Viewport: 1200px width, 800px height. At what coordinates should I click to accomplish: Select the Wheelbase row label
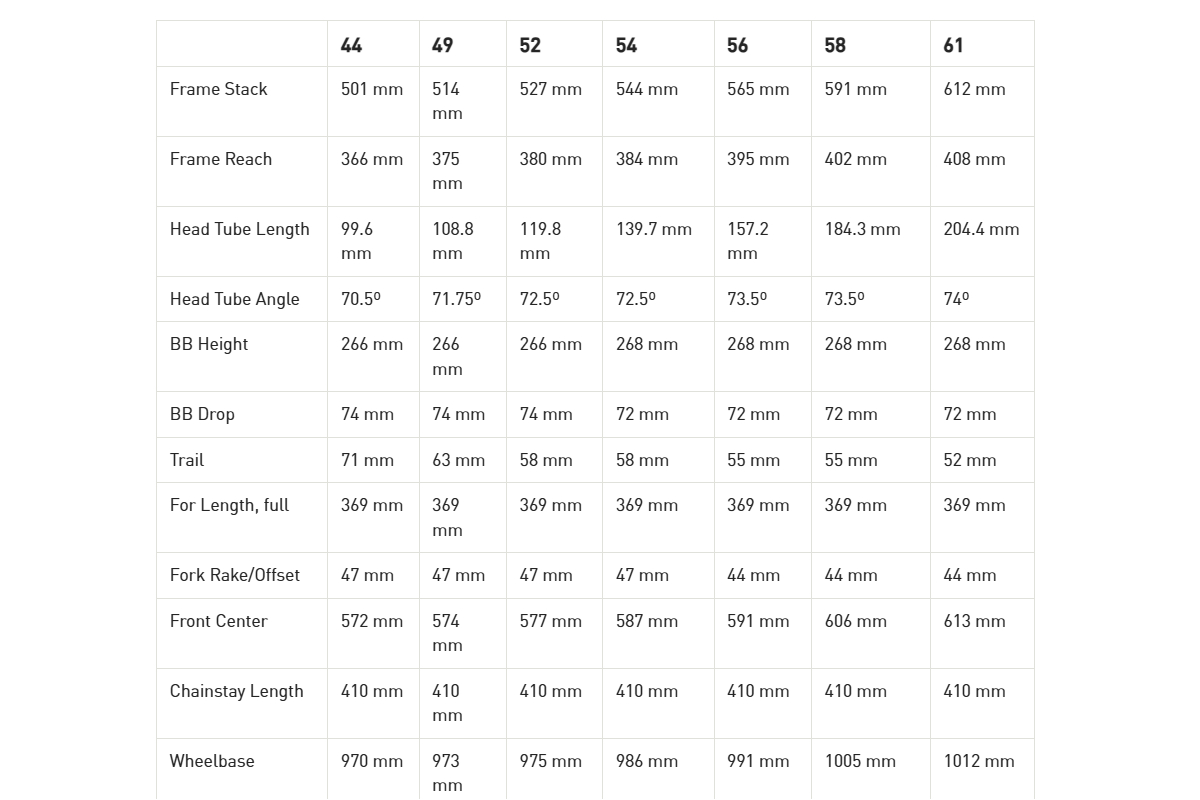[x=212, y=761]
